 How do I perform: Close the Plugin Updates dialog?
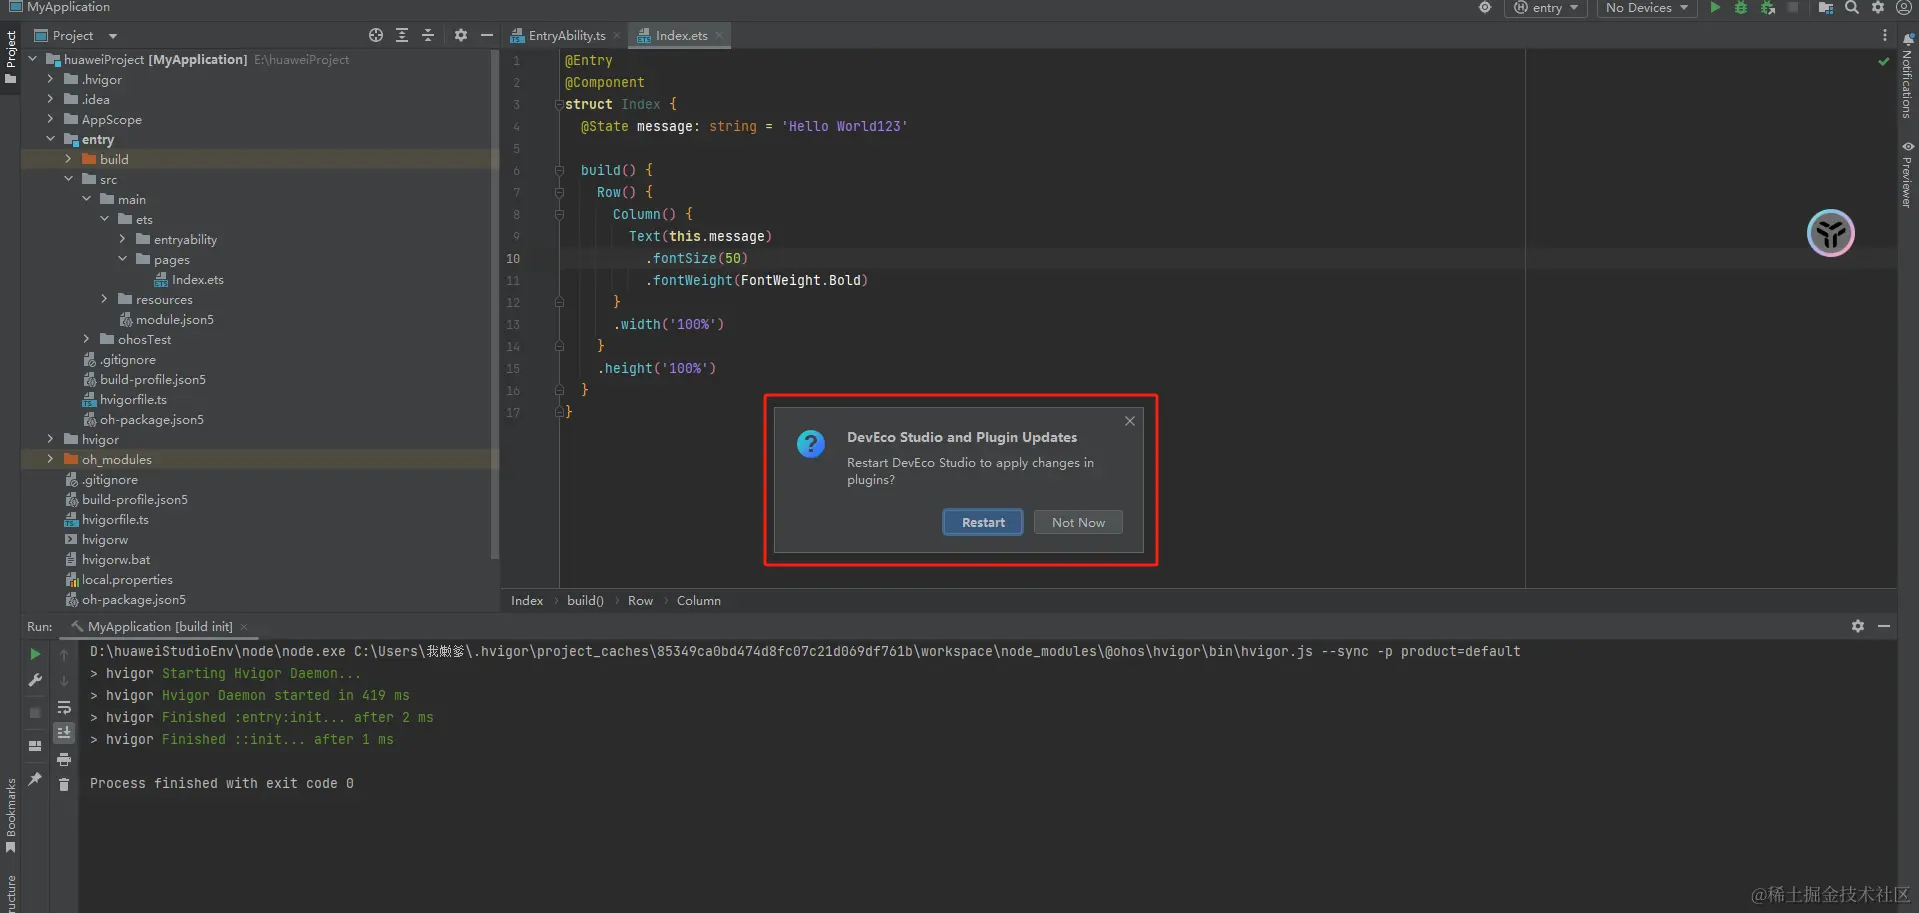[1130, 421]
